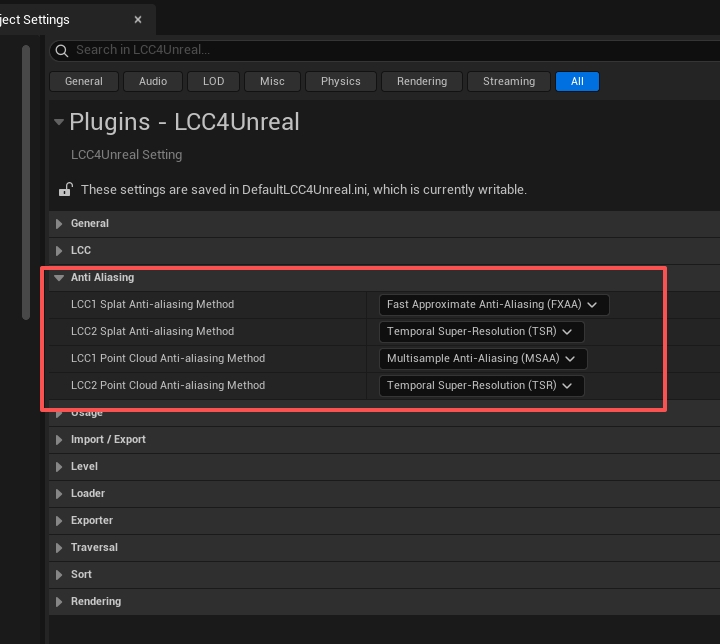This screenshot has width=720, height=644.
Task: Expand the Traversal section
Action: (59, 548)
